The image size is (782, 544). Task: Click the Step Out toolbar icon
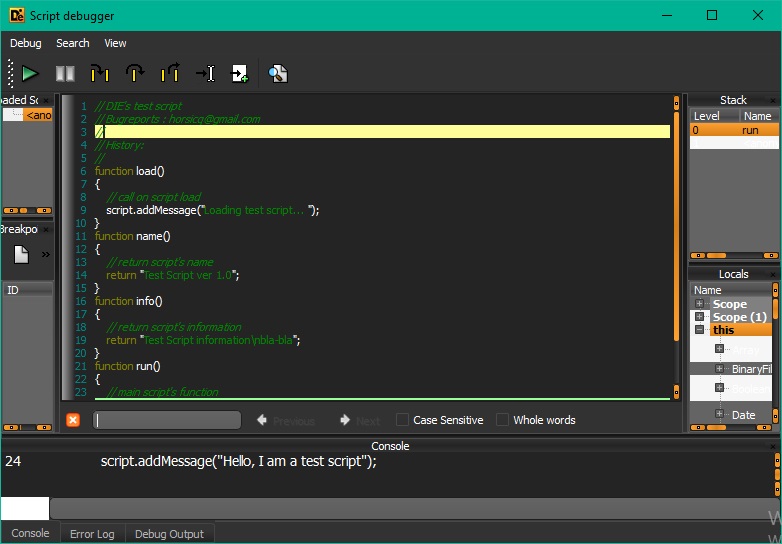pyautogui.click(x=170, y=73)
